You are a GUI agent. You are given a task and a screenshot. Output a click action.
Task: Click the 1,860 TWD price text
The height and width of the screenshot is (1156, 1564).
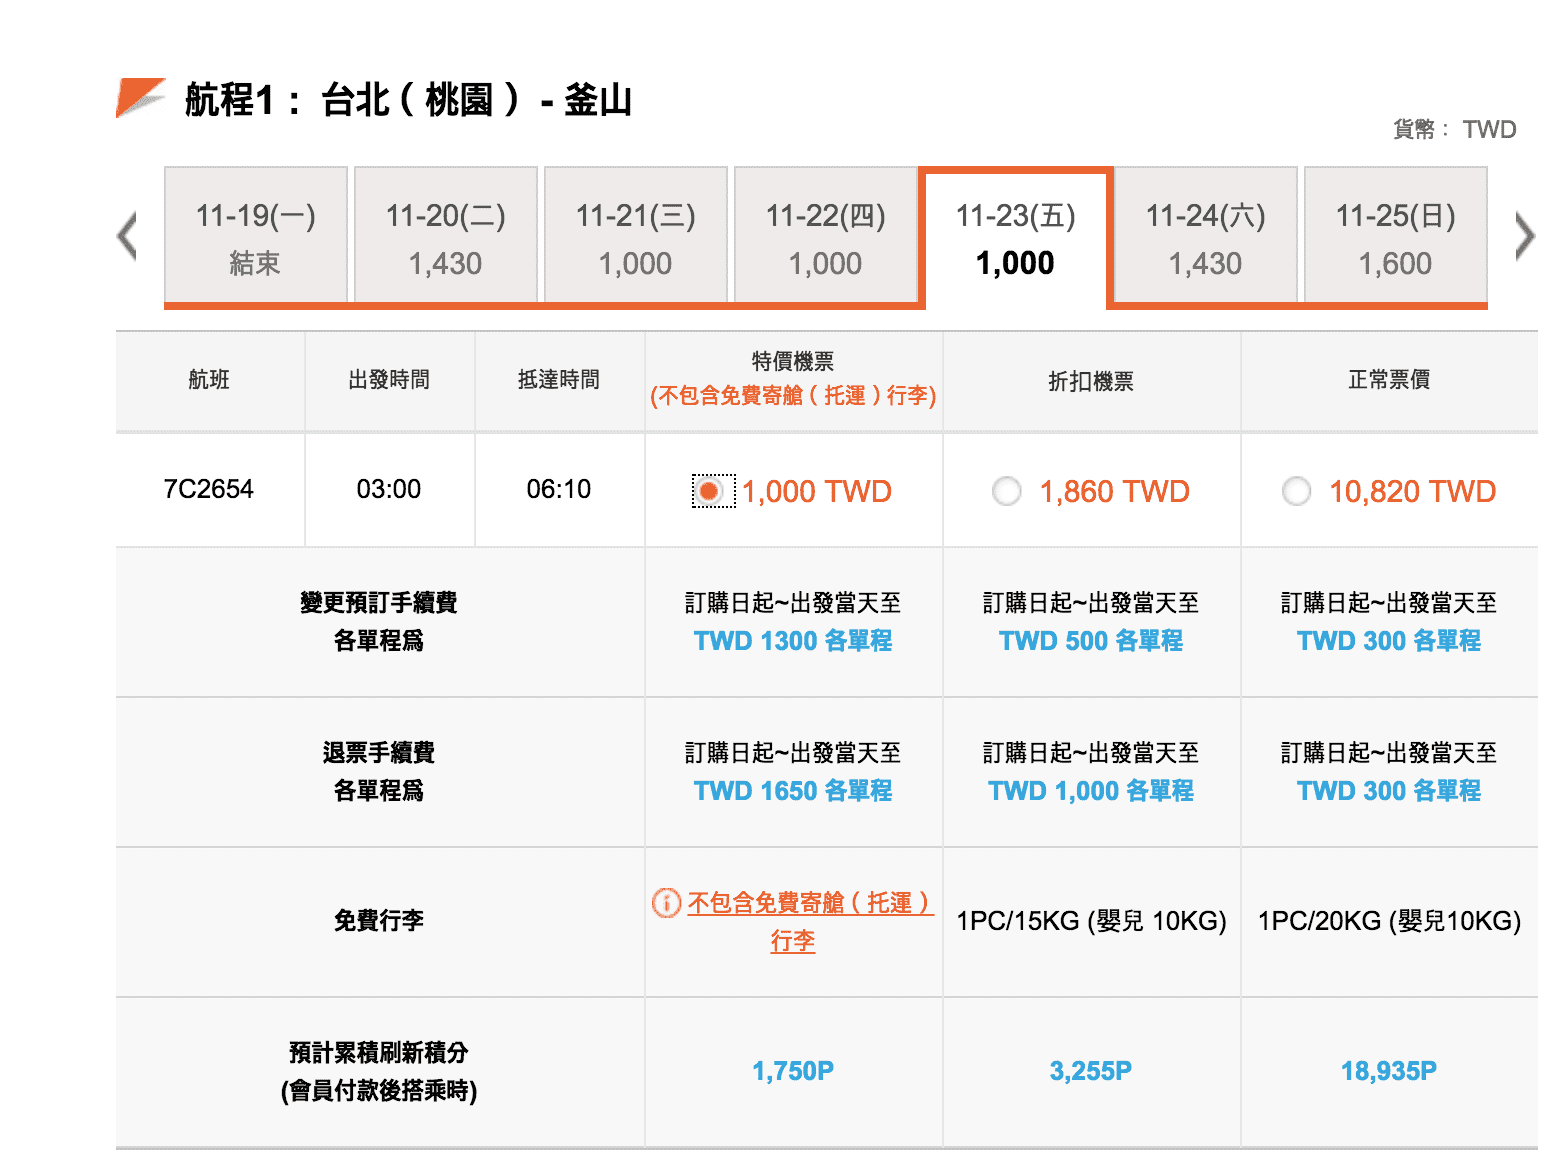click(x=1115, y=491)
